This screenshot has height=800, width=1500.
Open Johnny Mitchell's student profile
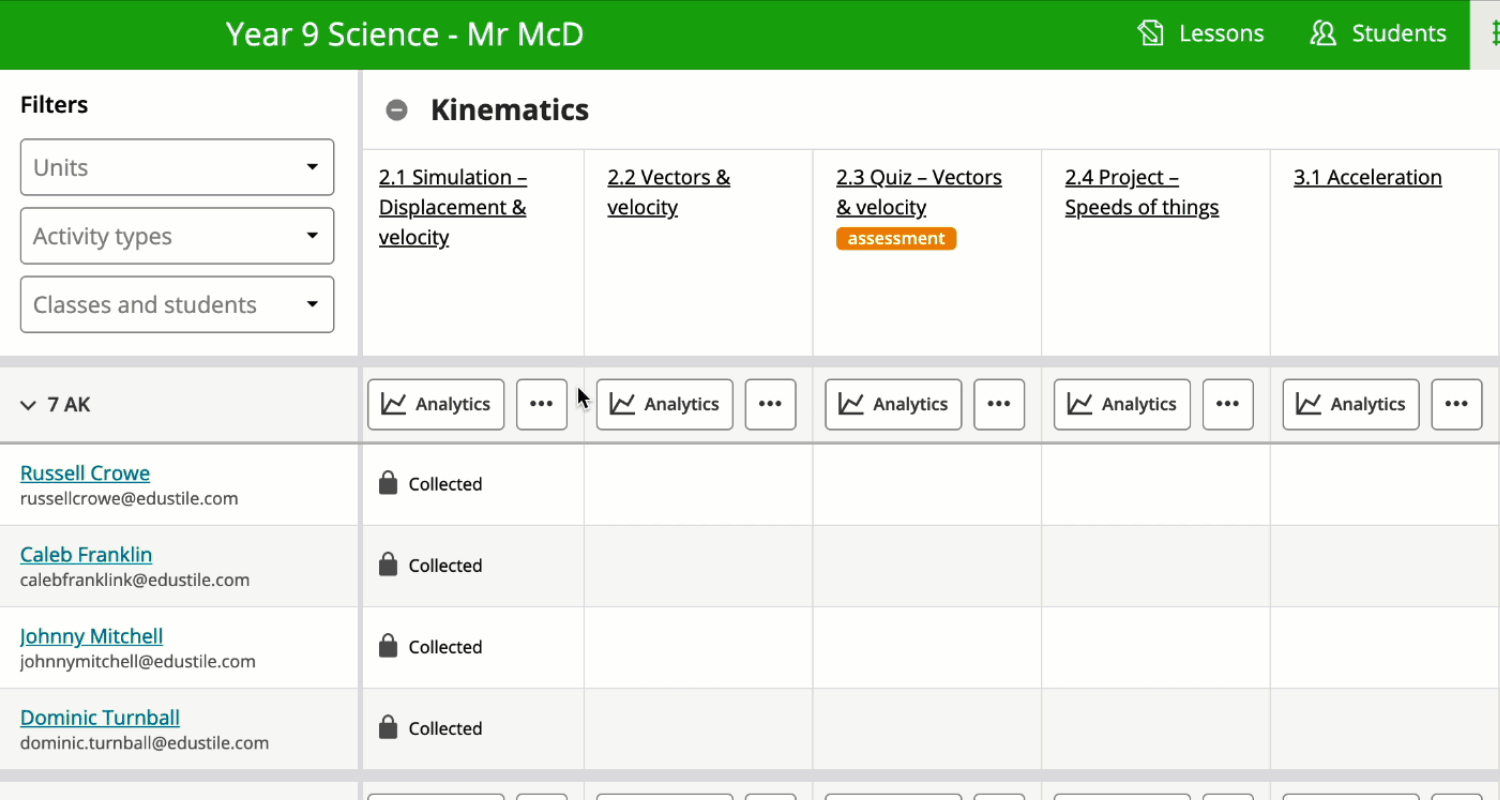91,636
